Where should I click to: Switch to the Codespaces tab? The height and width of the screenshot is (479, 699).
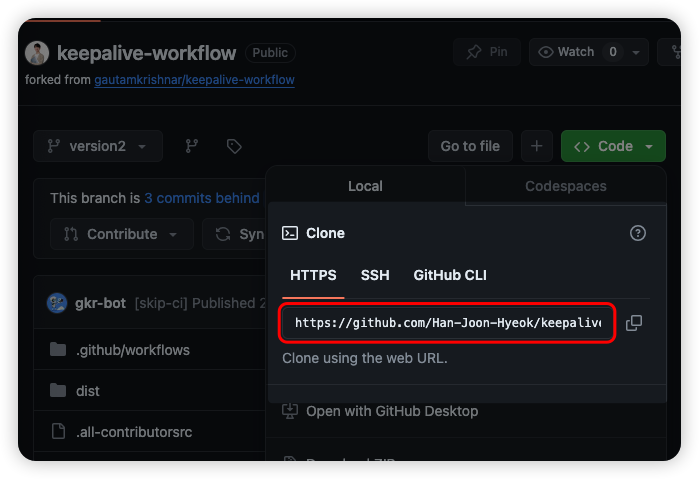[x=565, y=186]
